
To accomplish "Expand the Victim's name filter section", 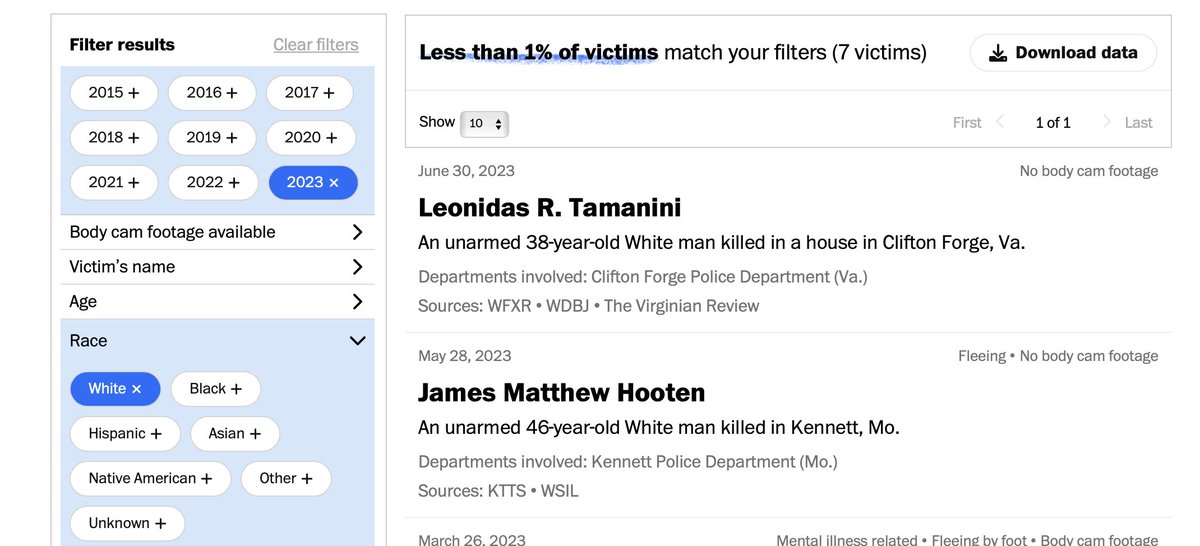I will pos(217,267).
